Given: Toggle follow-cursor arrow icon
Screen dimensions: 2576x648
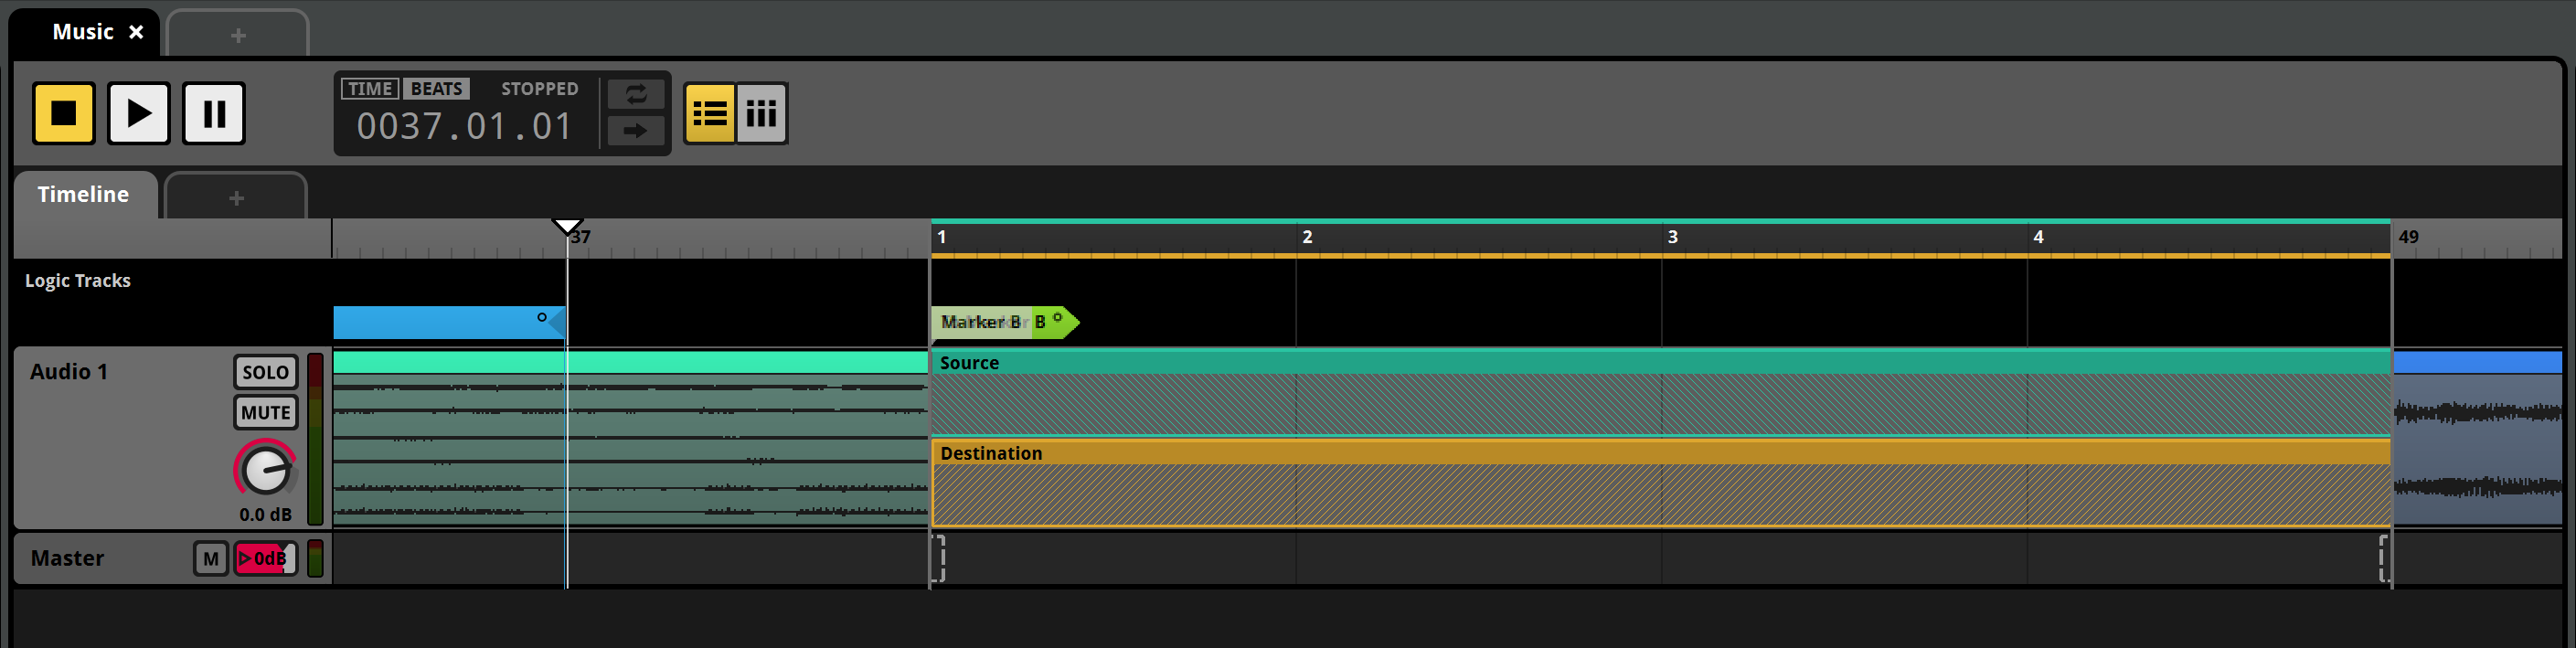Looking at the screenshot, I should [x=636, y=130].
